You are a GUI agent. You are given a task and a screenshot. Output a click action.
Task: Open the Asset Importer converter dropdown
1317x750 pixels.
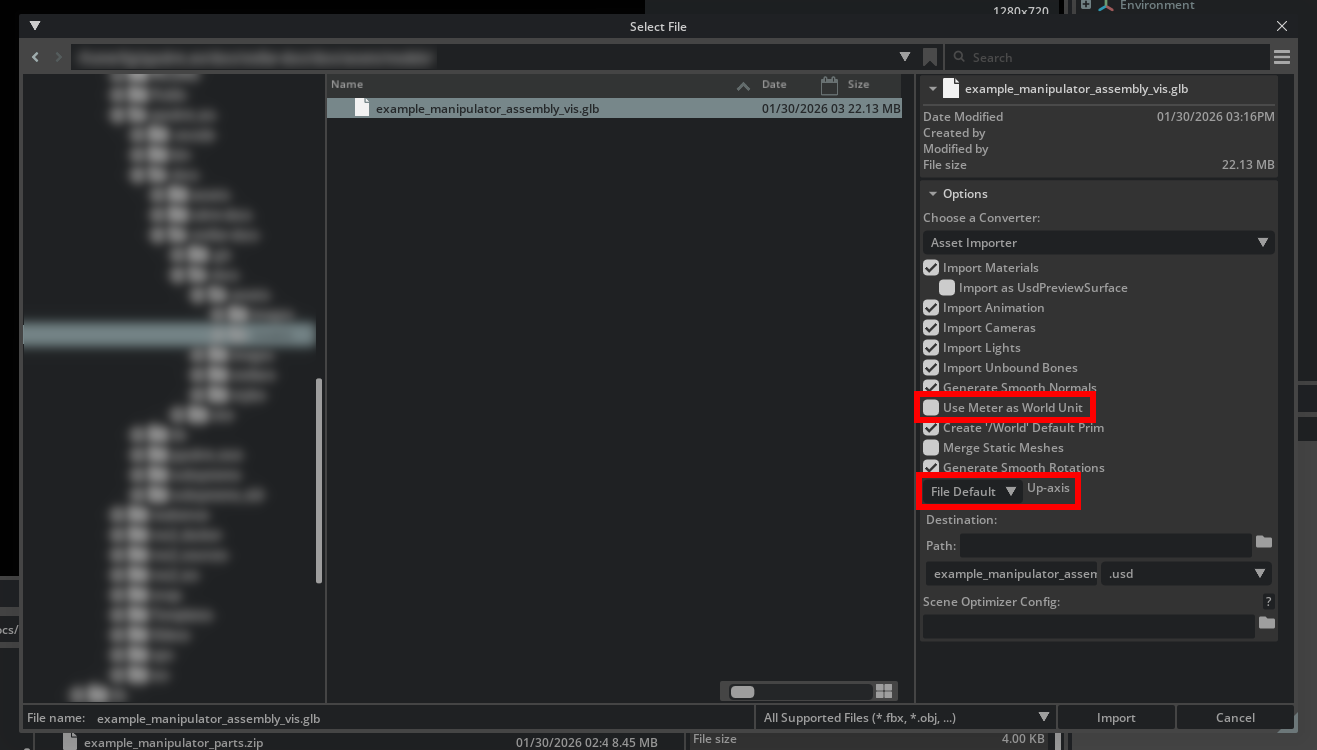tap(1098, 243)
